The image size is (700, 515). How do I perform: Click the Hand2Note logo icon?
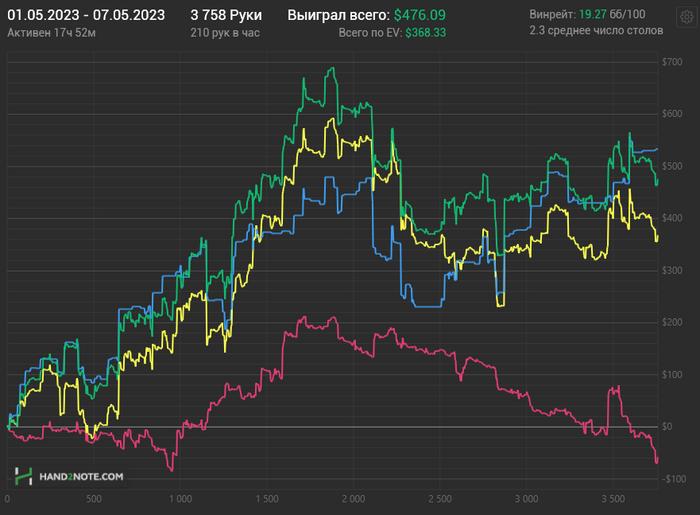click(23, 476)
